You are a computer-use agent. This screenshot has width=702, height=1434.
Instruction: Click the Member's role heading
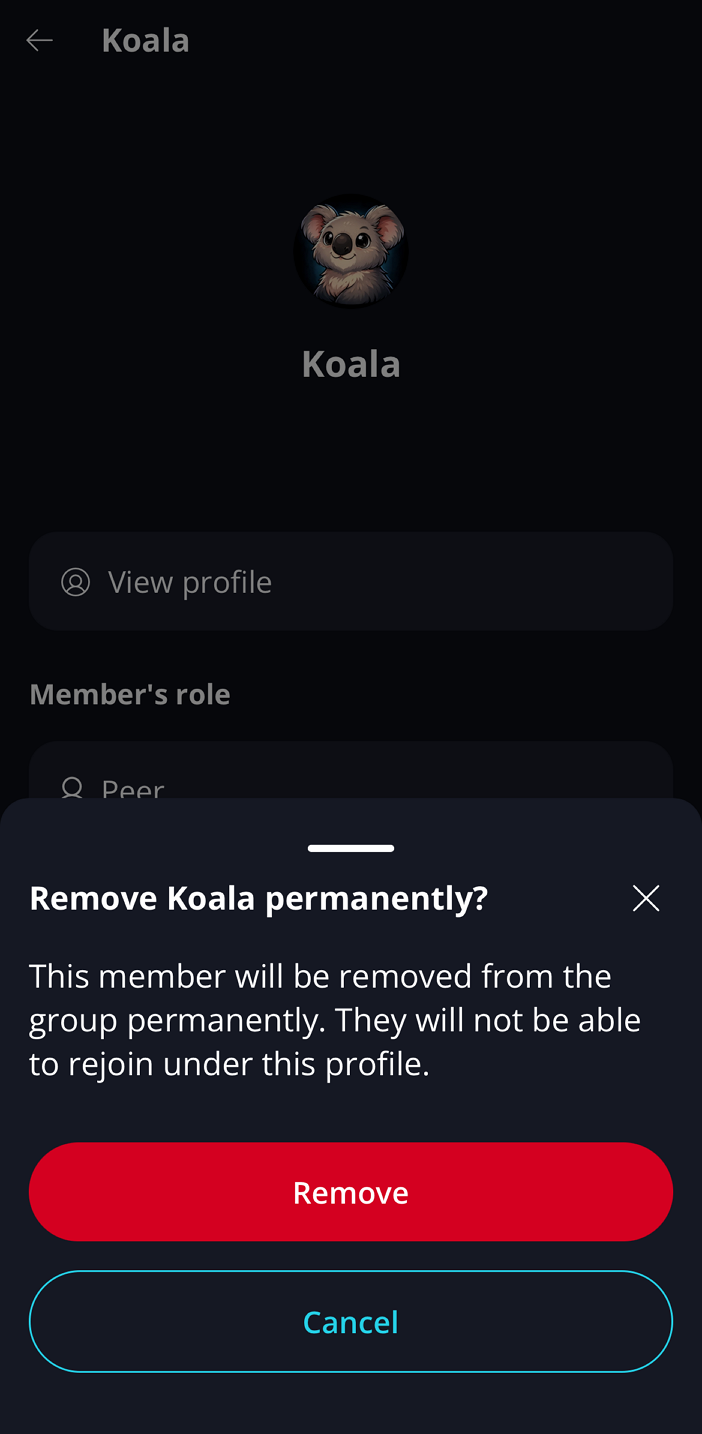[130, 694]
